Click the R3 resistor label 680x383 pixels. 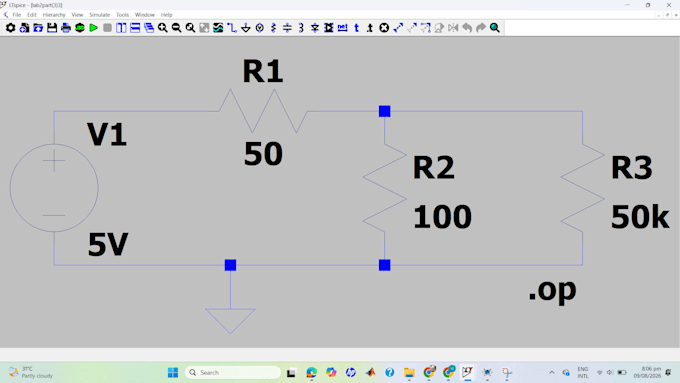click(x=631, y=168)
